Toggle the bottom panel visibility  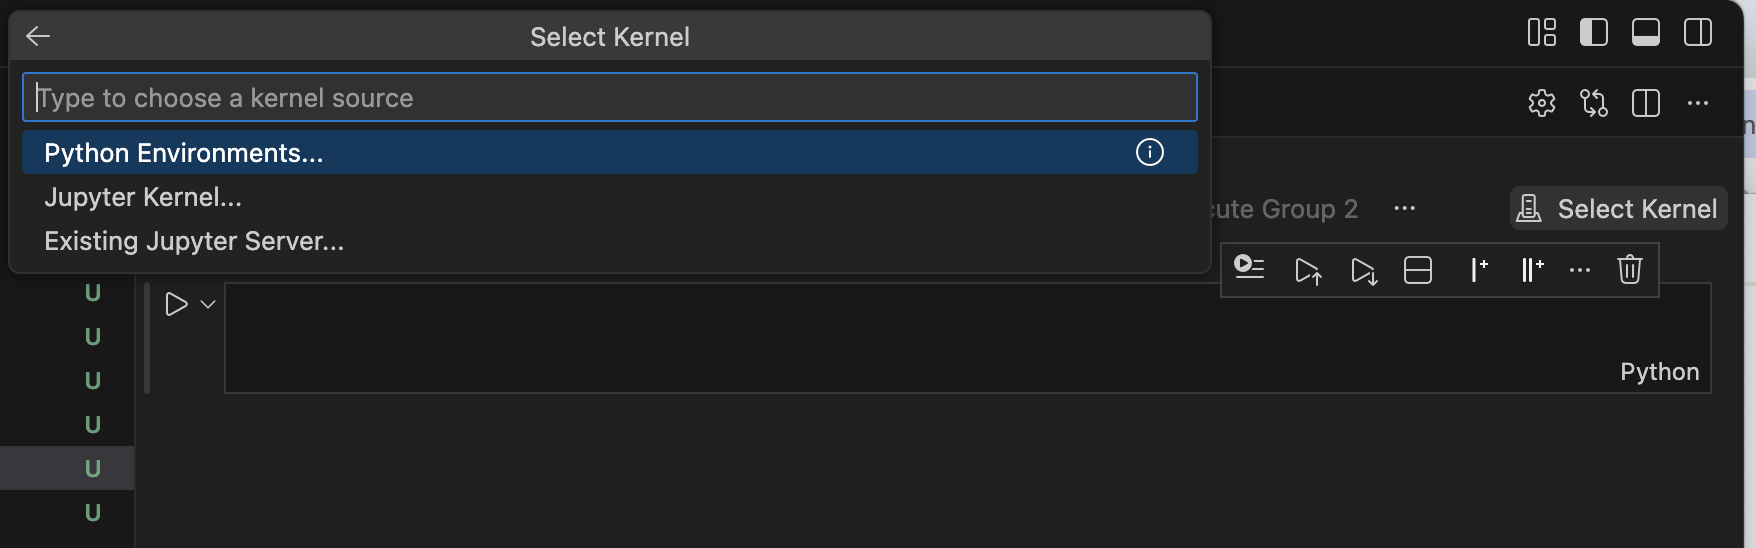tap(1645, 33)
